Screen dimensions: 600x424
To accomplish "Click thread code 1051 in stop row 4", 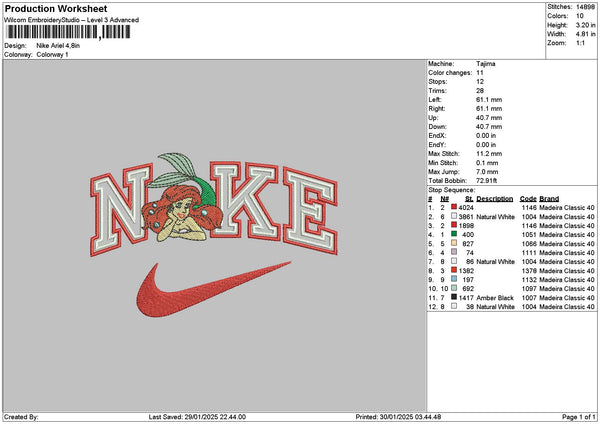I will 529,235.
